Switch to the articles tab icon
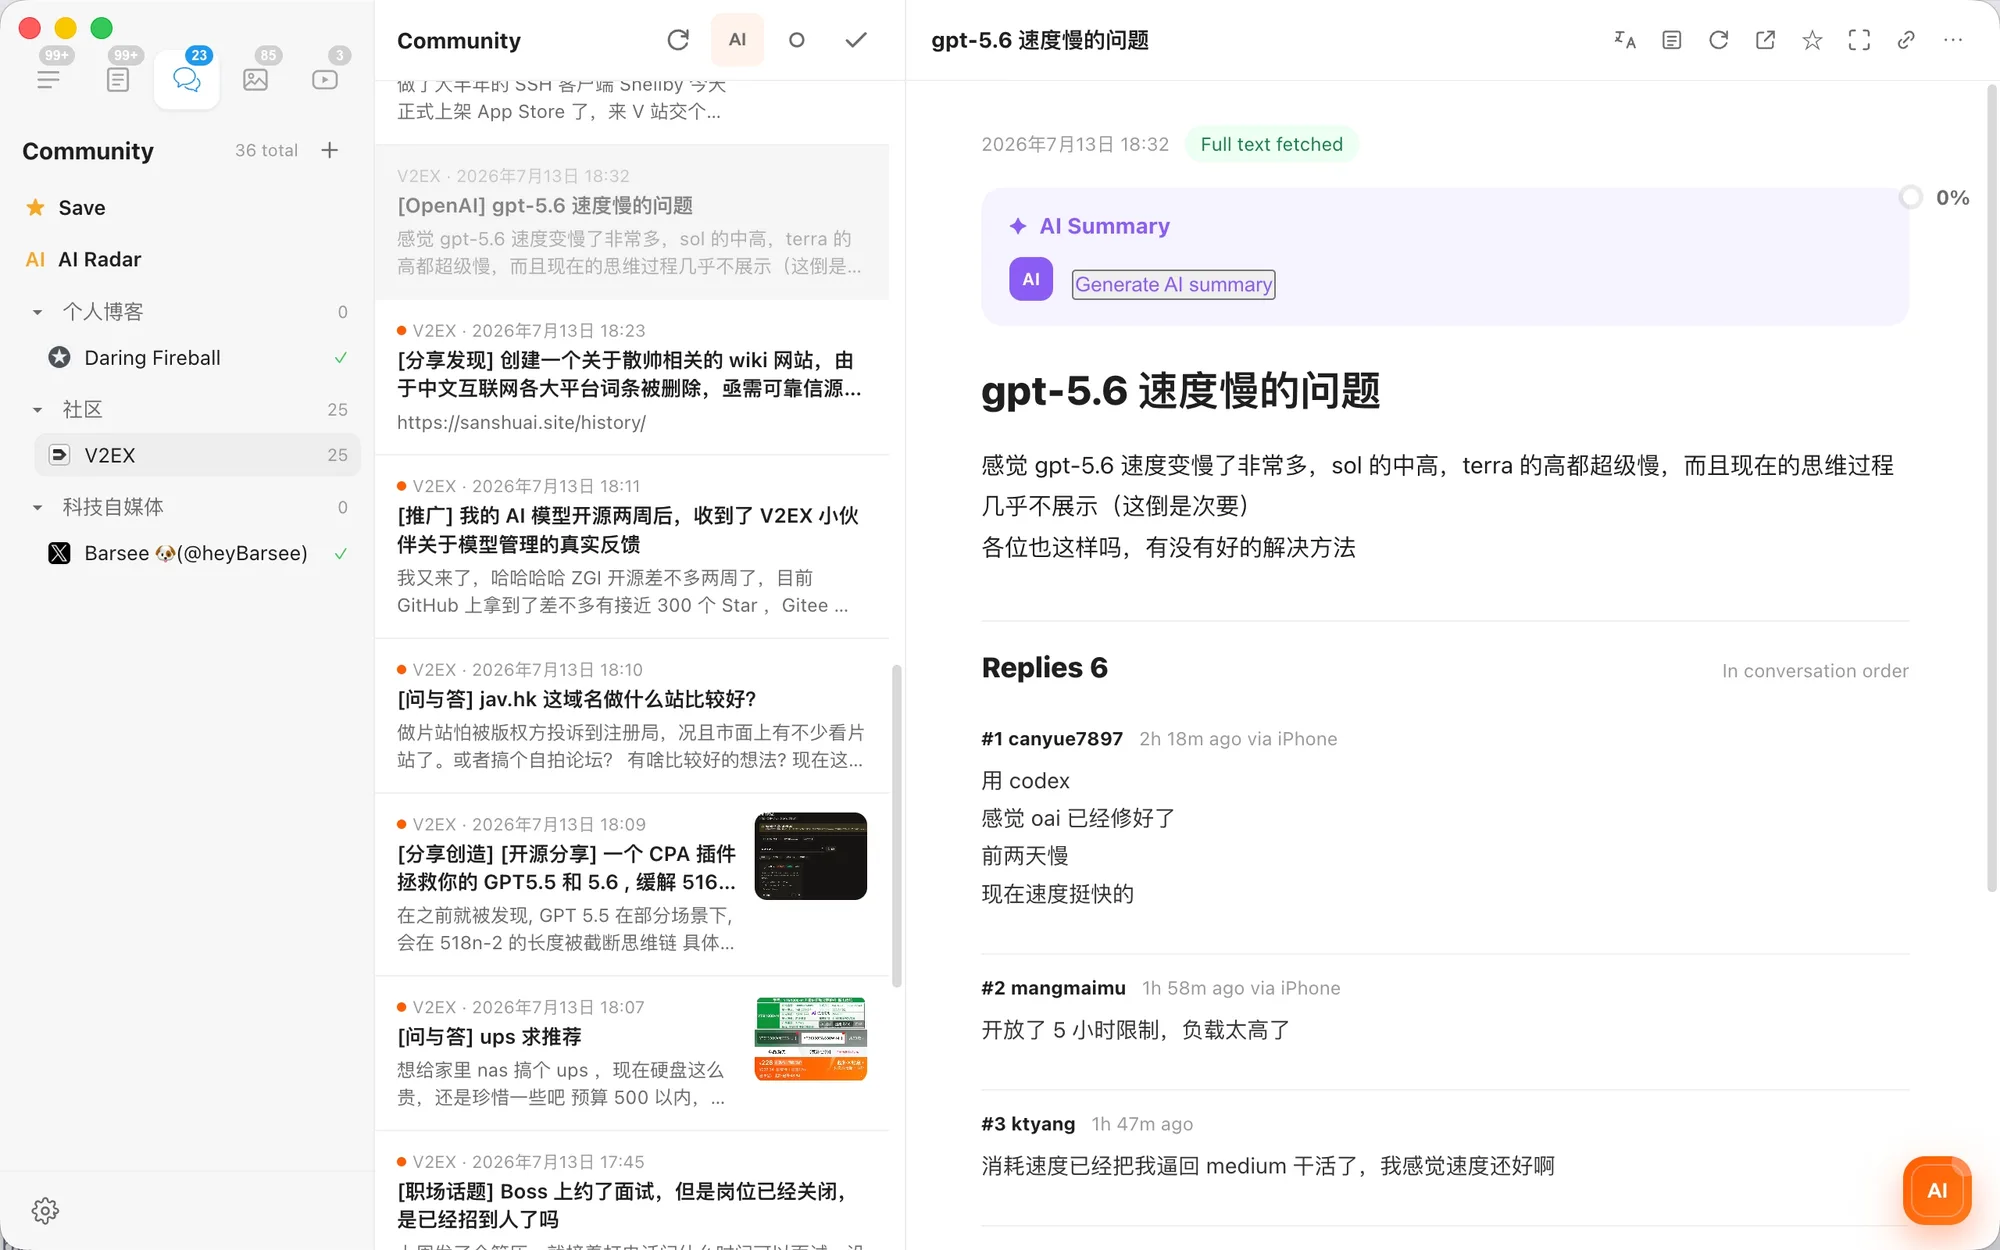2000x1250 pixels. pyautogui.click(x=118, y=79)
